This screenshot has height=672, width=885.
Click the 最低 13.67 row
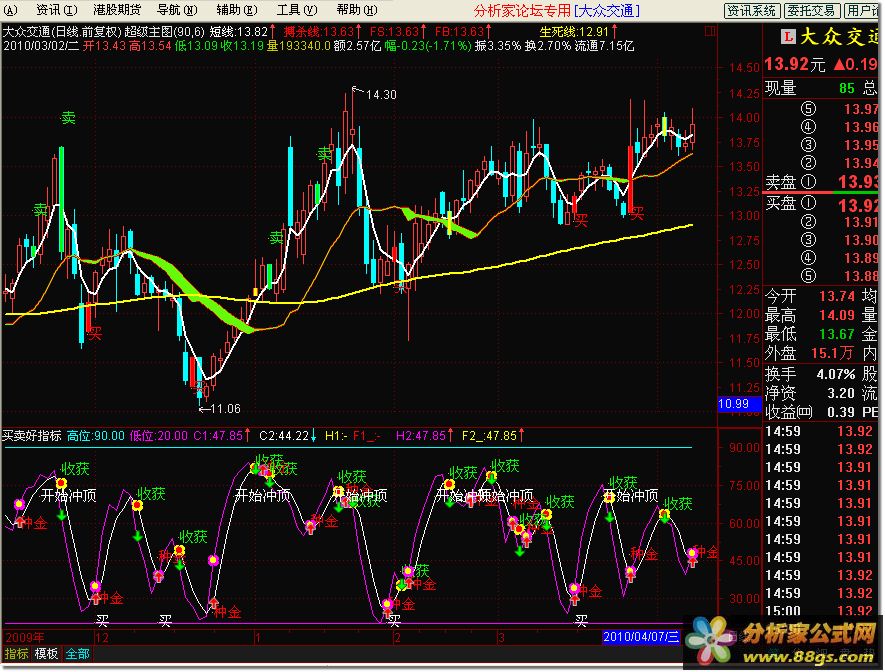coord(822,334)
